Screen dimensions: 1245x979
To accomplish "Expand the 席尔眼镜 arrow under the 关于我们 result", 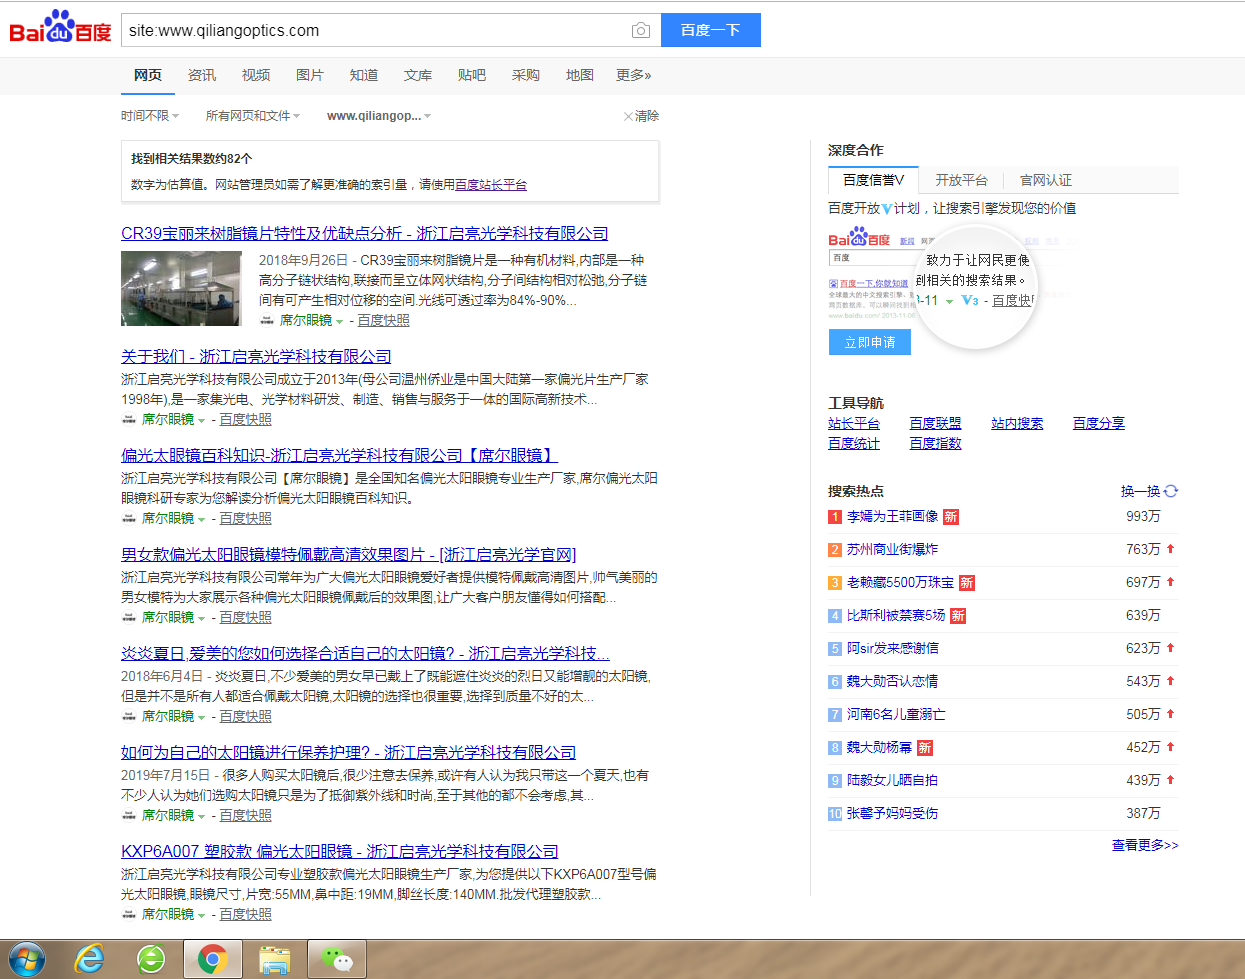I will [201, 421].
